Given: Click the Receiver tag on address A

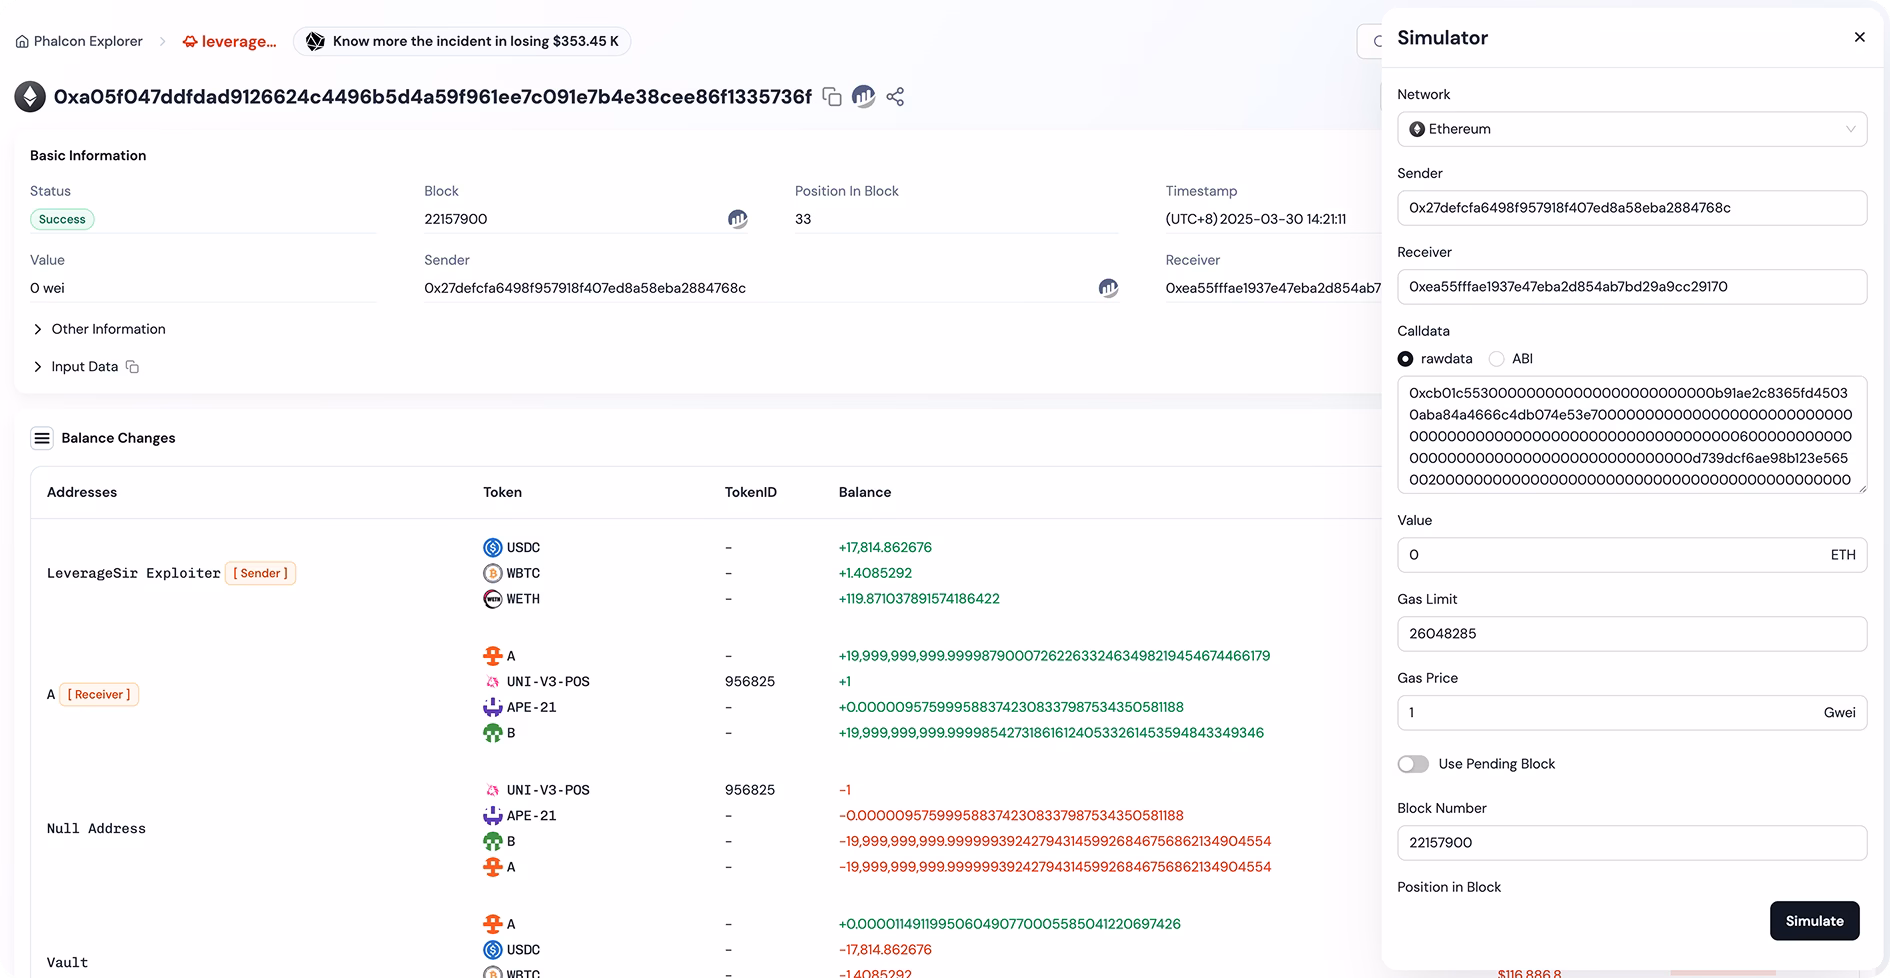Looking at the screenshot, I should 99,695.
